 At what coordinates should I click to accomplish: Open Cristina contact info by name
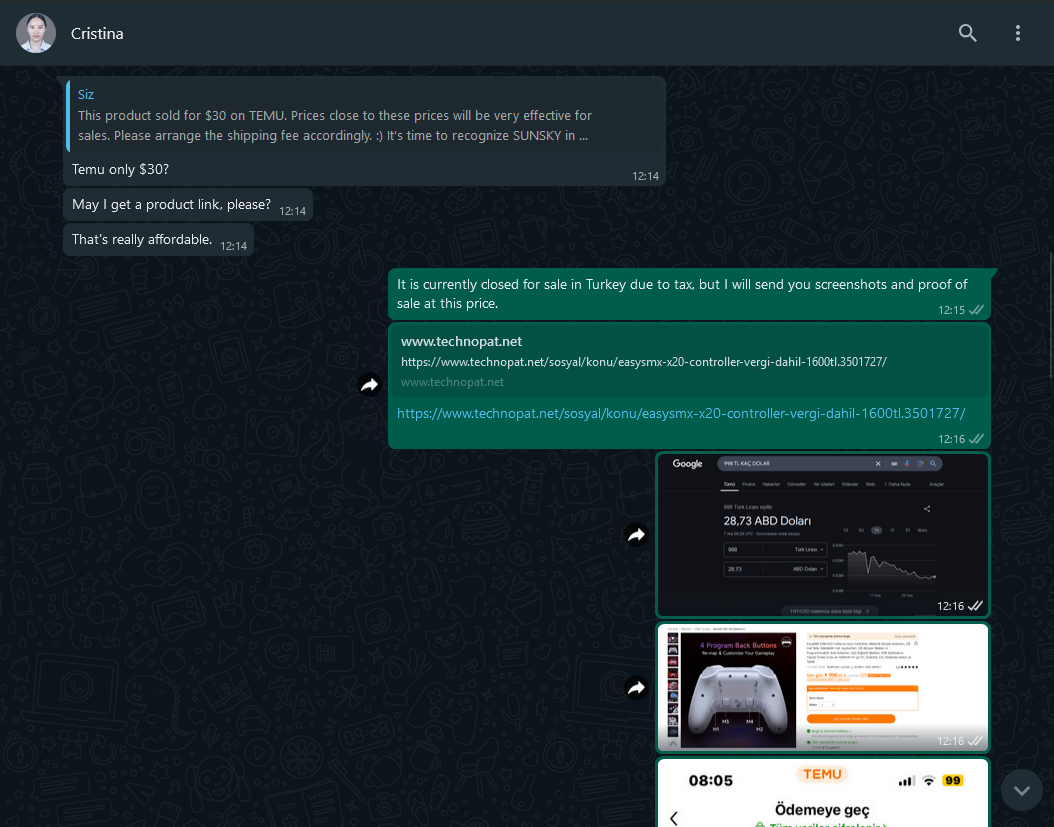(97, 34)
